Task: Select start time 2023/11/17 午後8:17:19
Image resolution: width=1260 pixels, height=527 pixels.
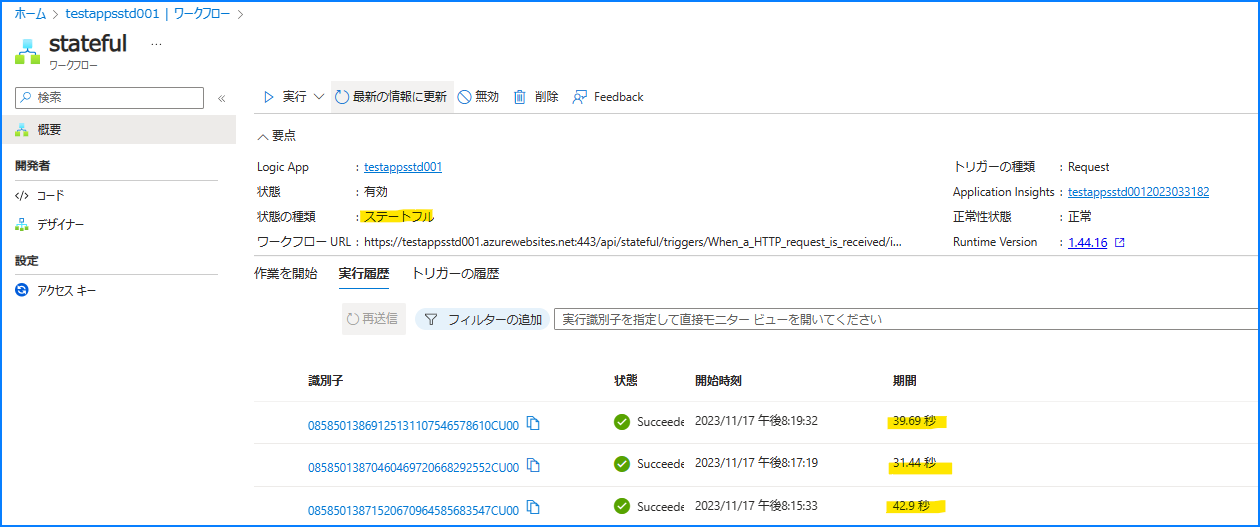Action: coord(756,463)
